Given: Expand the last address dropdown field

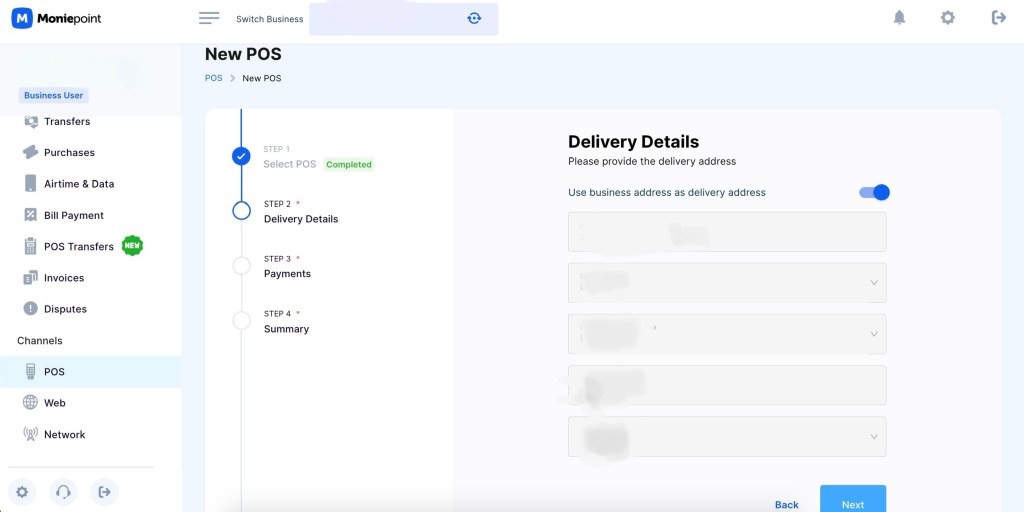Looking at the screenshot, I should (x=727, y=436).
